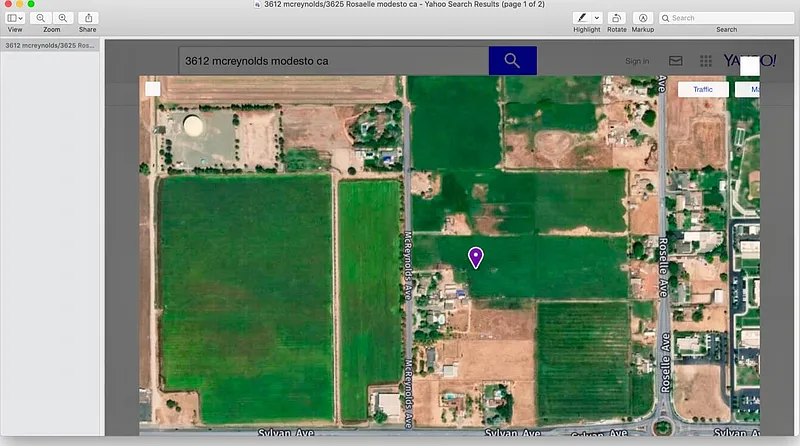Click the purple map location pin
This screenshot has height=446, width=800.
pos(476,258)
